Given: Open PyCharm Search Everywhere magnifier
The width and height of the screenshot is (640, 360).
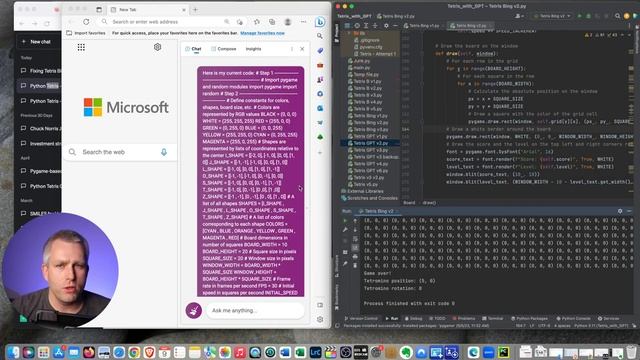Looking at the screenshot, I should point(618,16).
